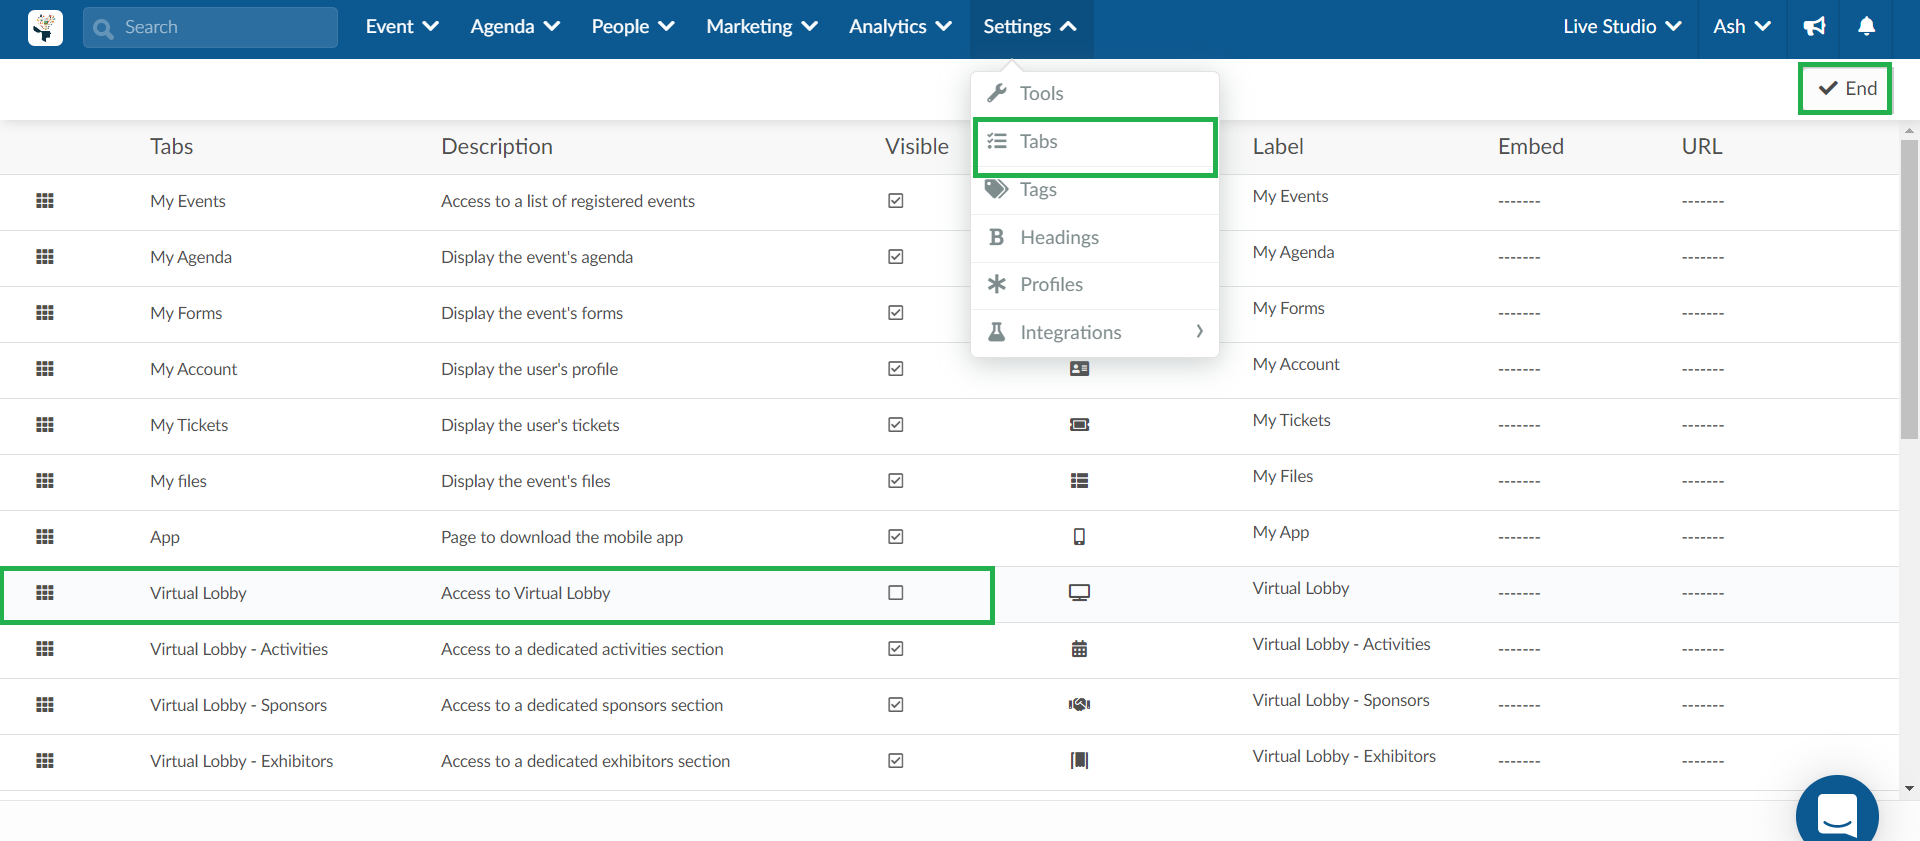Click the scrollbar down arrow

pyautogui.click(x=1909, y=789)
